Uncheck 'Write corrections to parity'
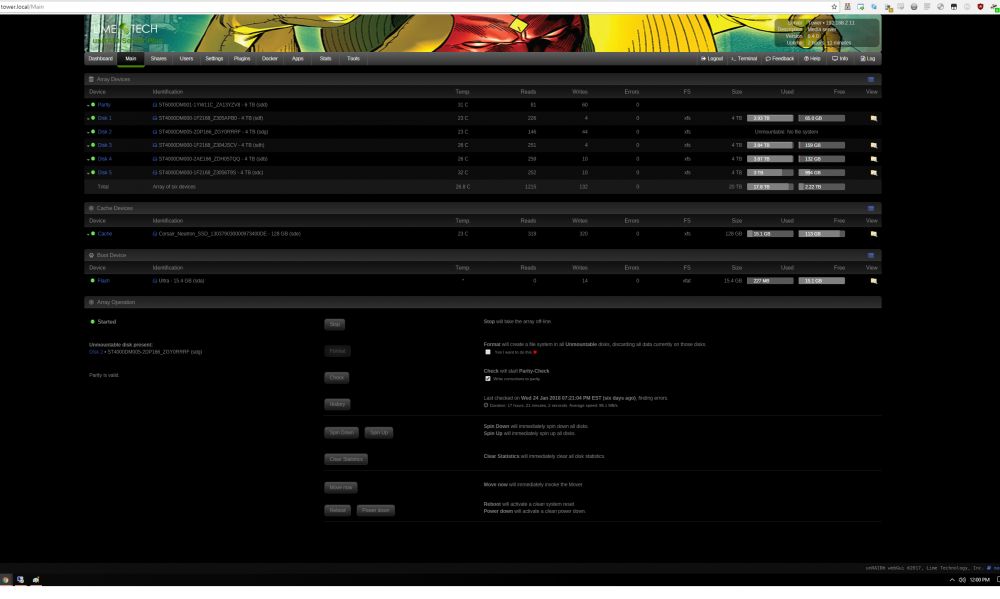The height and width of the screenshot is (599, 1000). coord(488,379)
